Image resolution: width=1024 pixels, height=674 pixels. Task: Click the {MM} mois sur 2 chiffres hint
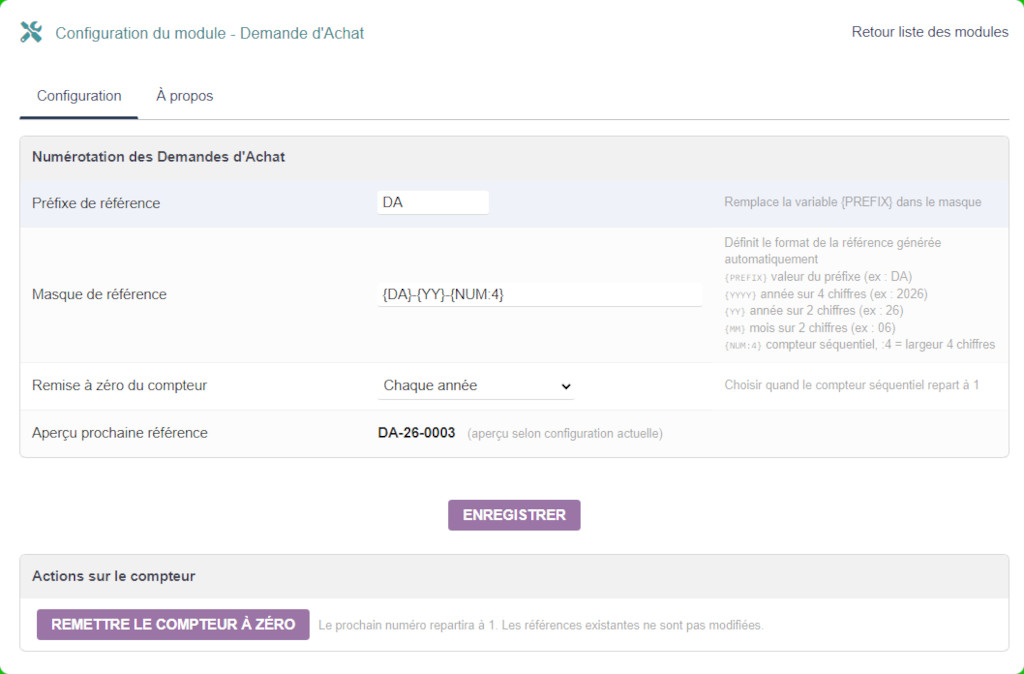coord(810,328)
